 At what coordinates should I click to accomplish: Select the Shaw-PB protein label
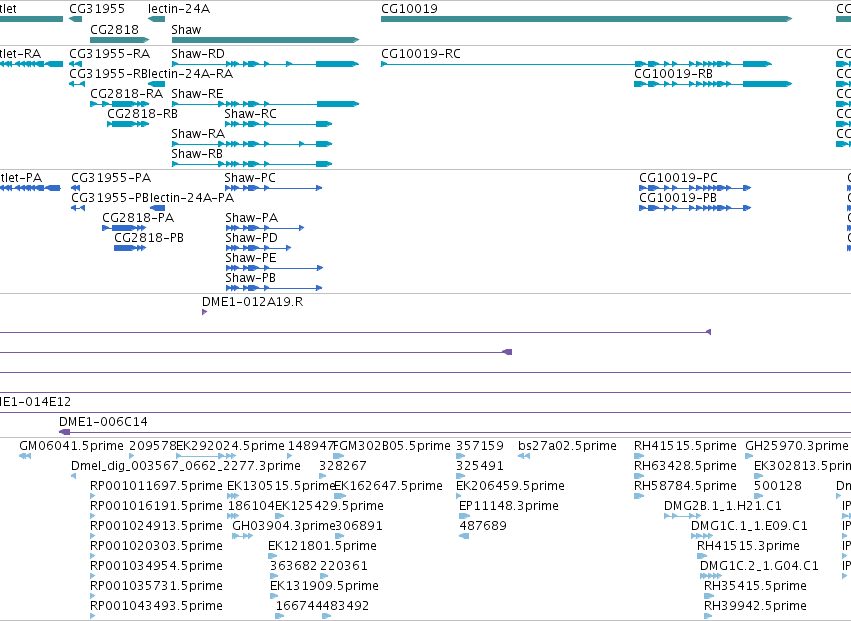click(x=251, y=277)
